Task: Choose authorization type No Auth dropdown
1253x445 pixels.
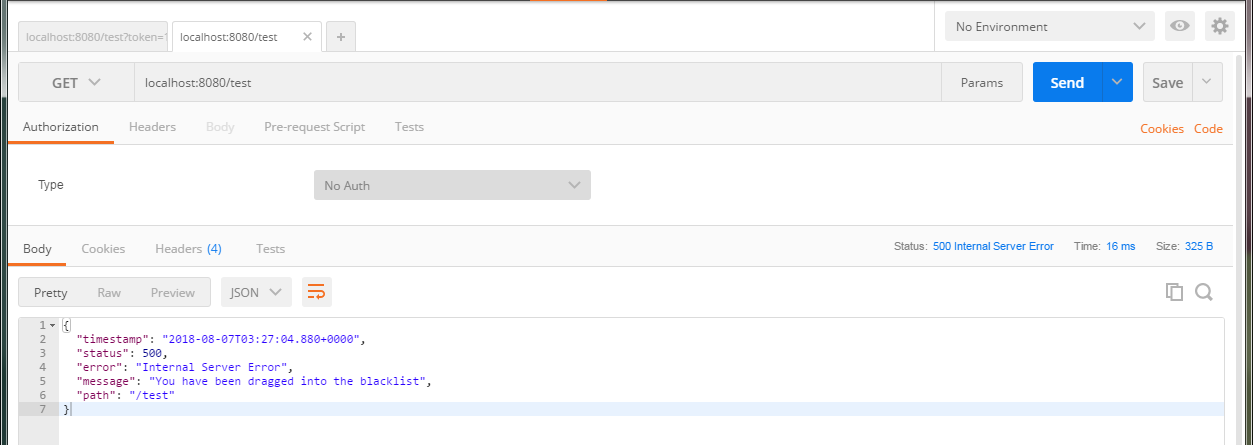Action: click(452, 185)
